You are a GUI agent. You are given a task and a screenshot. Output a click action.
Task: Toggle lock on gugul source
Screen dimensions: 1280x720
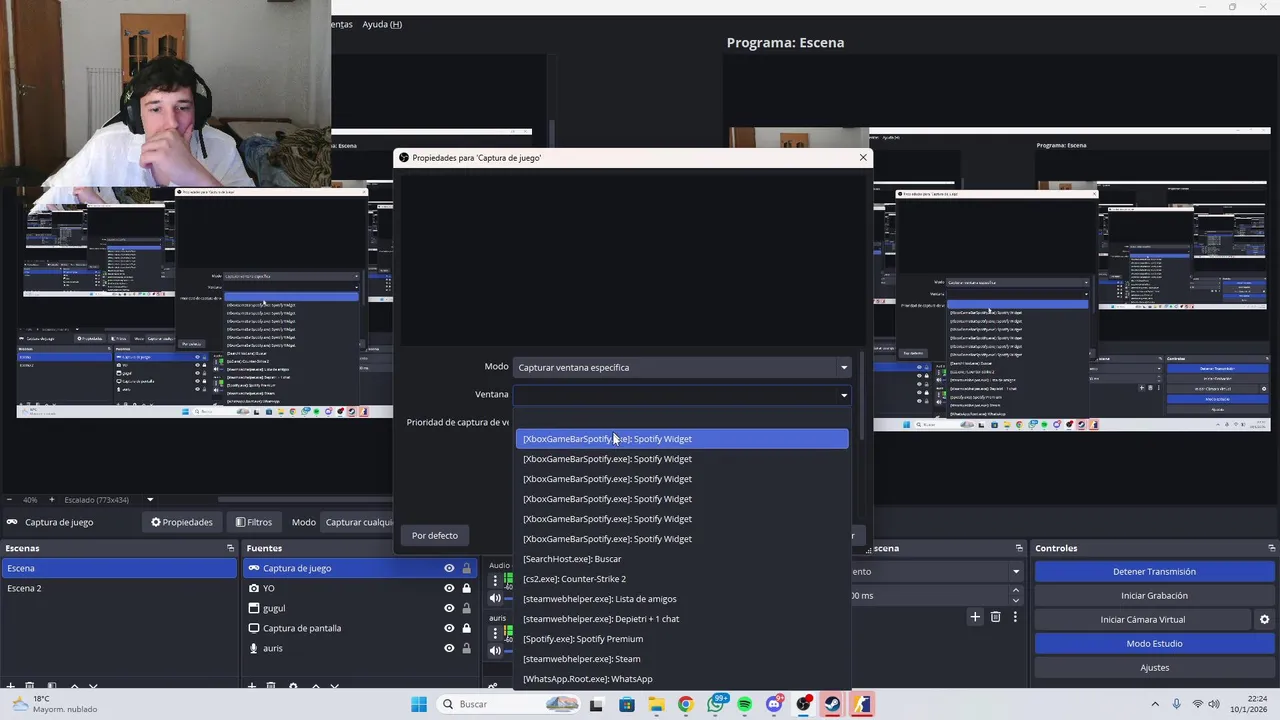pyautogui.click(x=466, y=608)
